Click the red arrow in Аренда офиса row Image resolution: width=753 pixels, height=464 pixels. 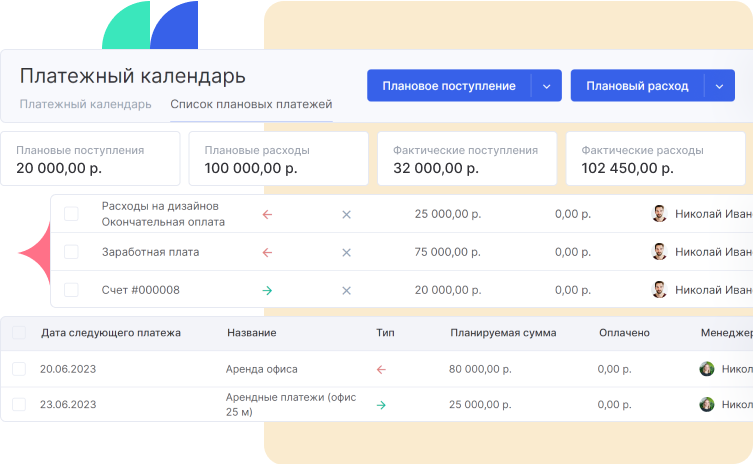pyautogui.click(x=380, y=369)
